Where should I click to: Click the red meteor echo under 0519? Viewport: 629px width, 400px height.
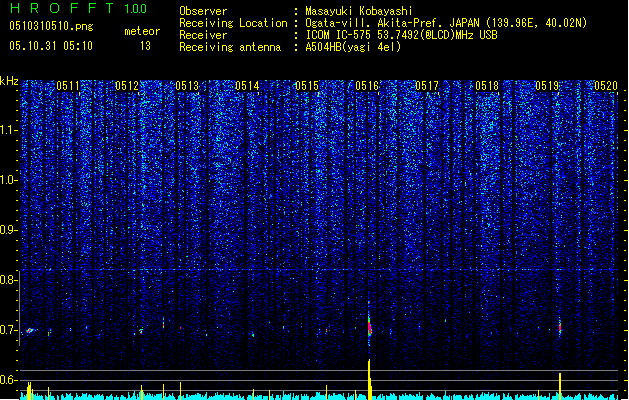click(560, 327)
